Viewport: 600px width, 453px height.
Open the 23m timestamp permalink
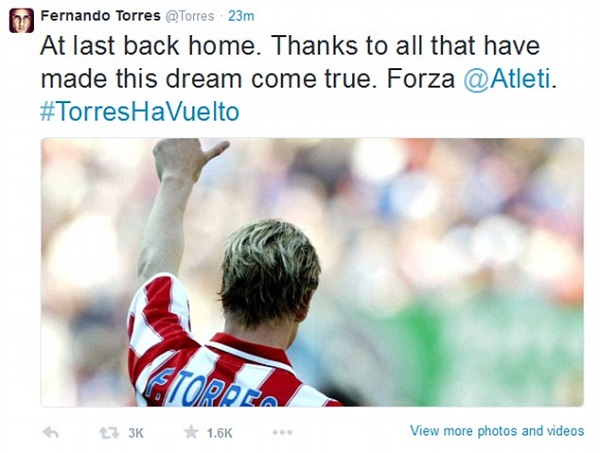coord(241,16)
